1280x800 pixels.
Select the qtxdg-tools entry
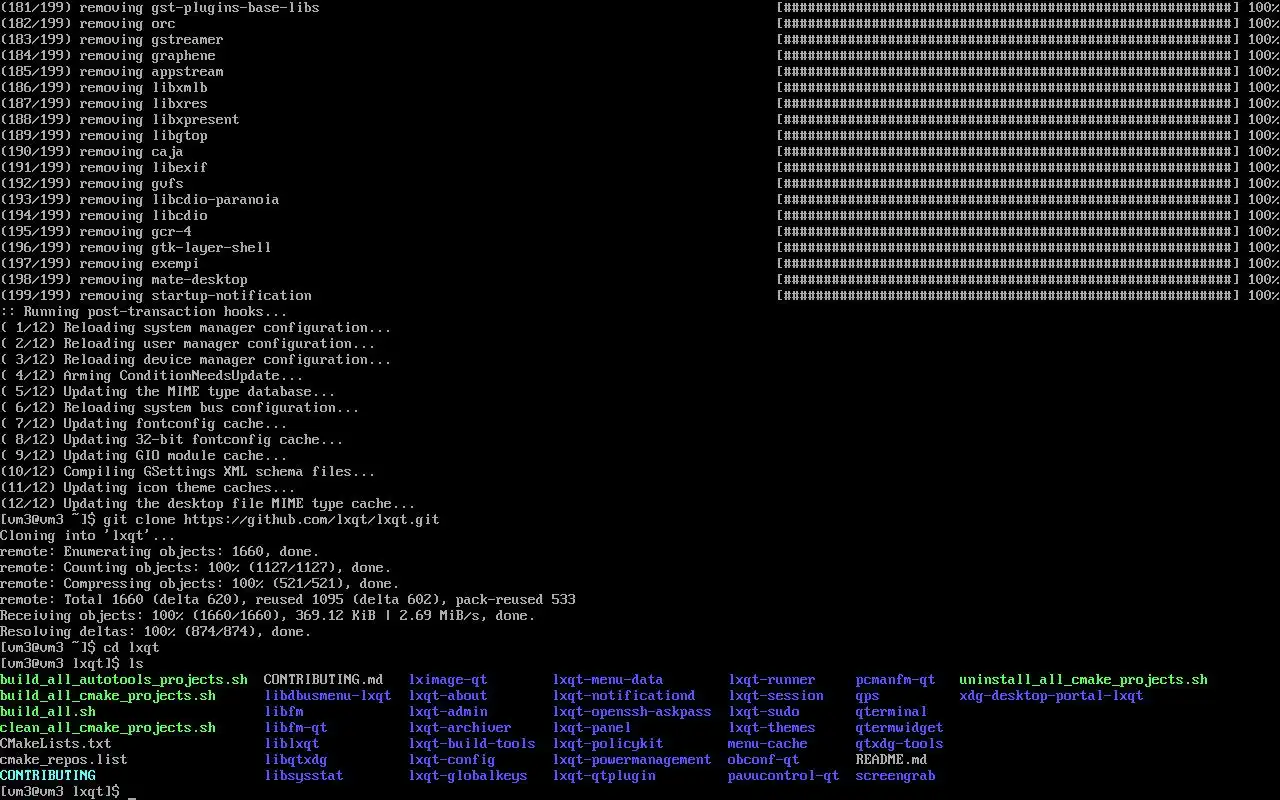(900, 744)
